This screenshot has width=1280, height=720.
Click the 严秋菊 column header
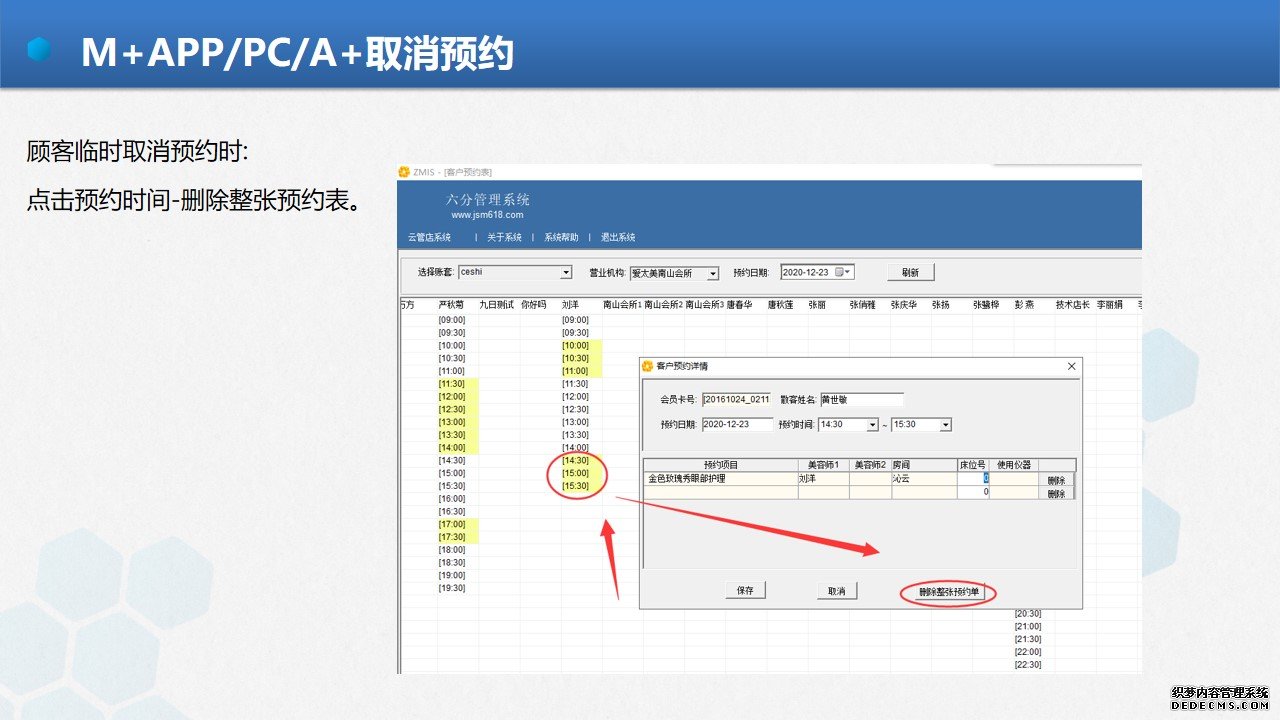point(452,304)
